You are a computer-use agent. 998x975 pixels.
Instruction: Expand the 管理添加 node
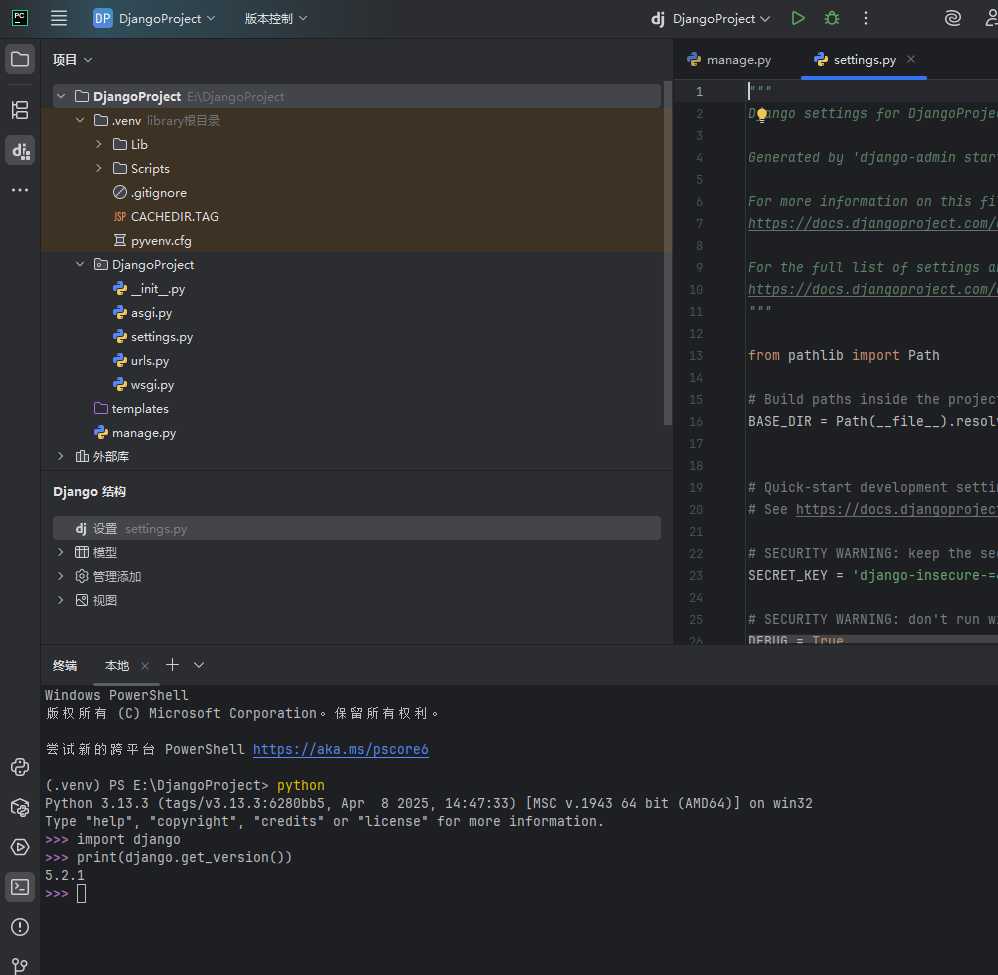coord(61,576)
